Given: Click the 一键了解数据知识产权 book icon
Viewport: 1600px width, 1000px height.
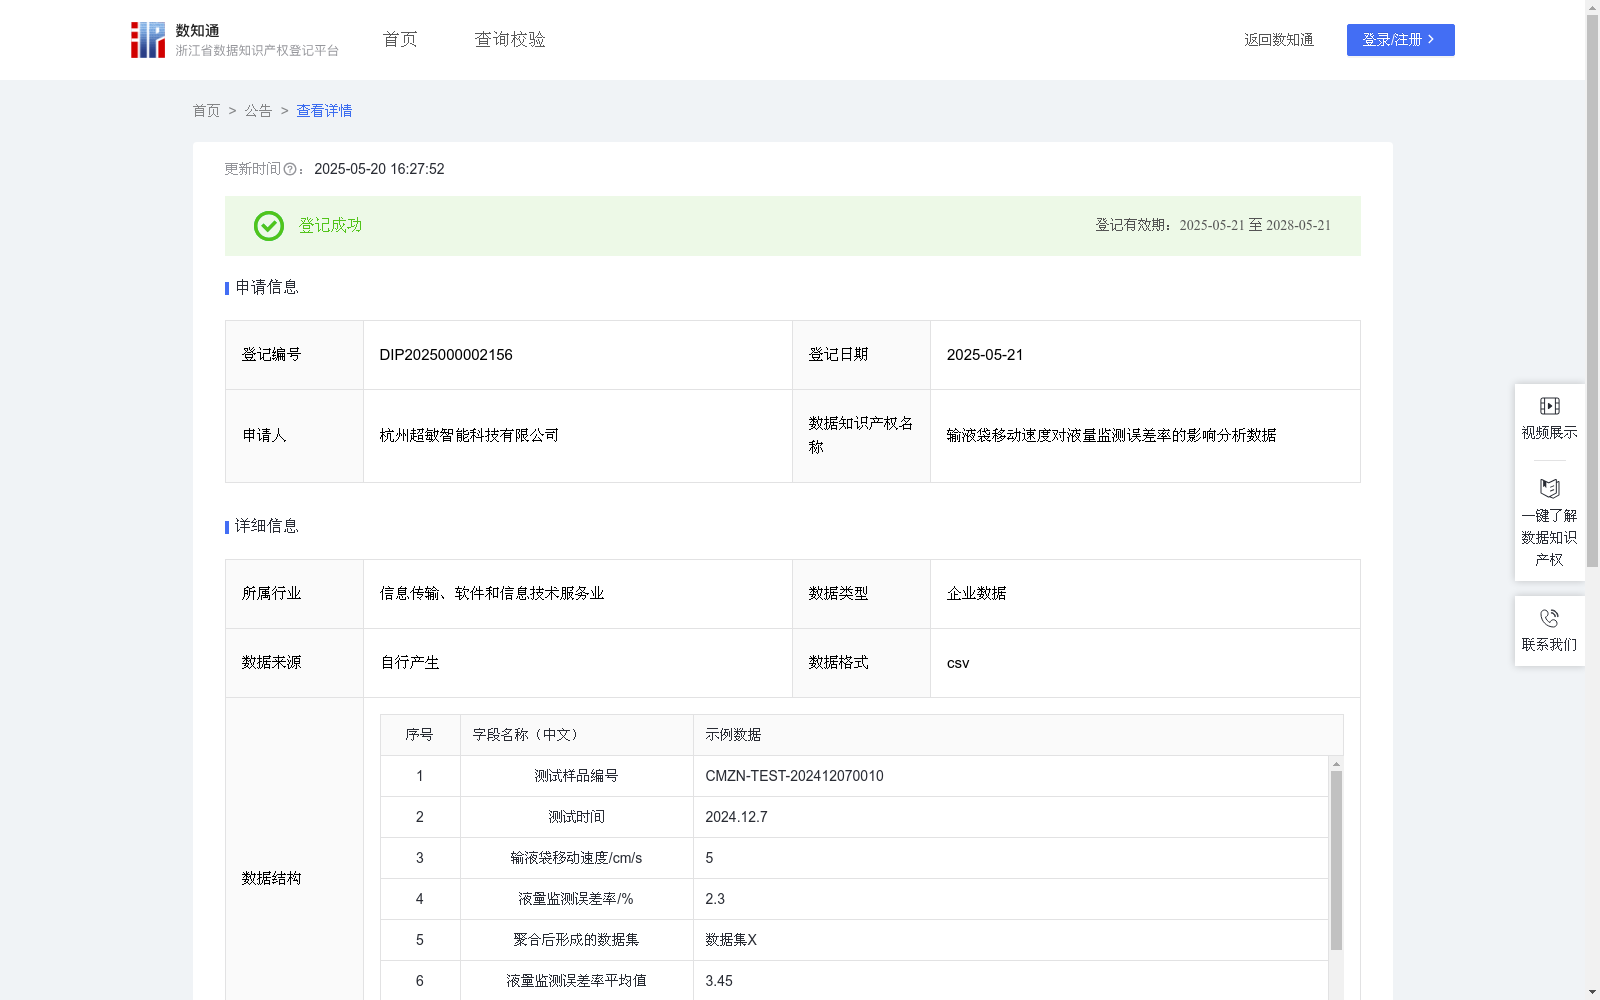Looking at the screenshot, I should 1549,488.
